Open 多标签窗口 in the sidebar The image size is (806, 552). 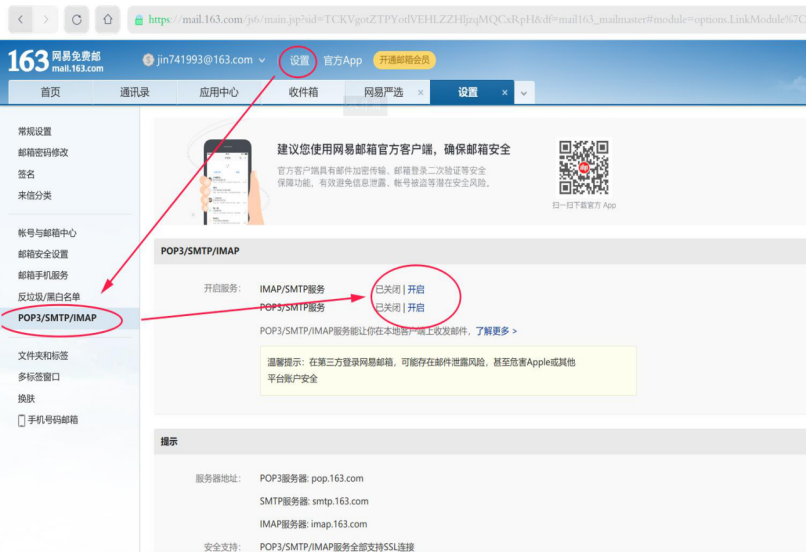click(x=39, y=377)
